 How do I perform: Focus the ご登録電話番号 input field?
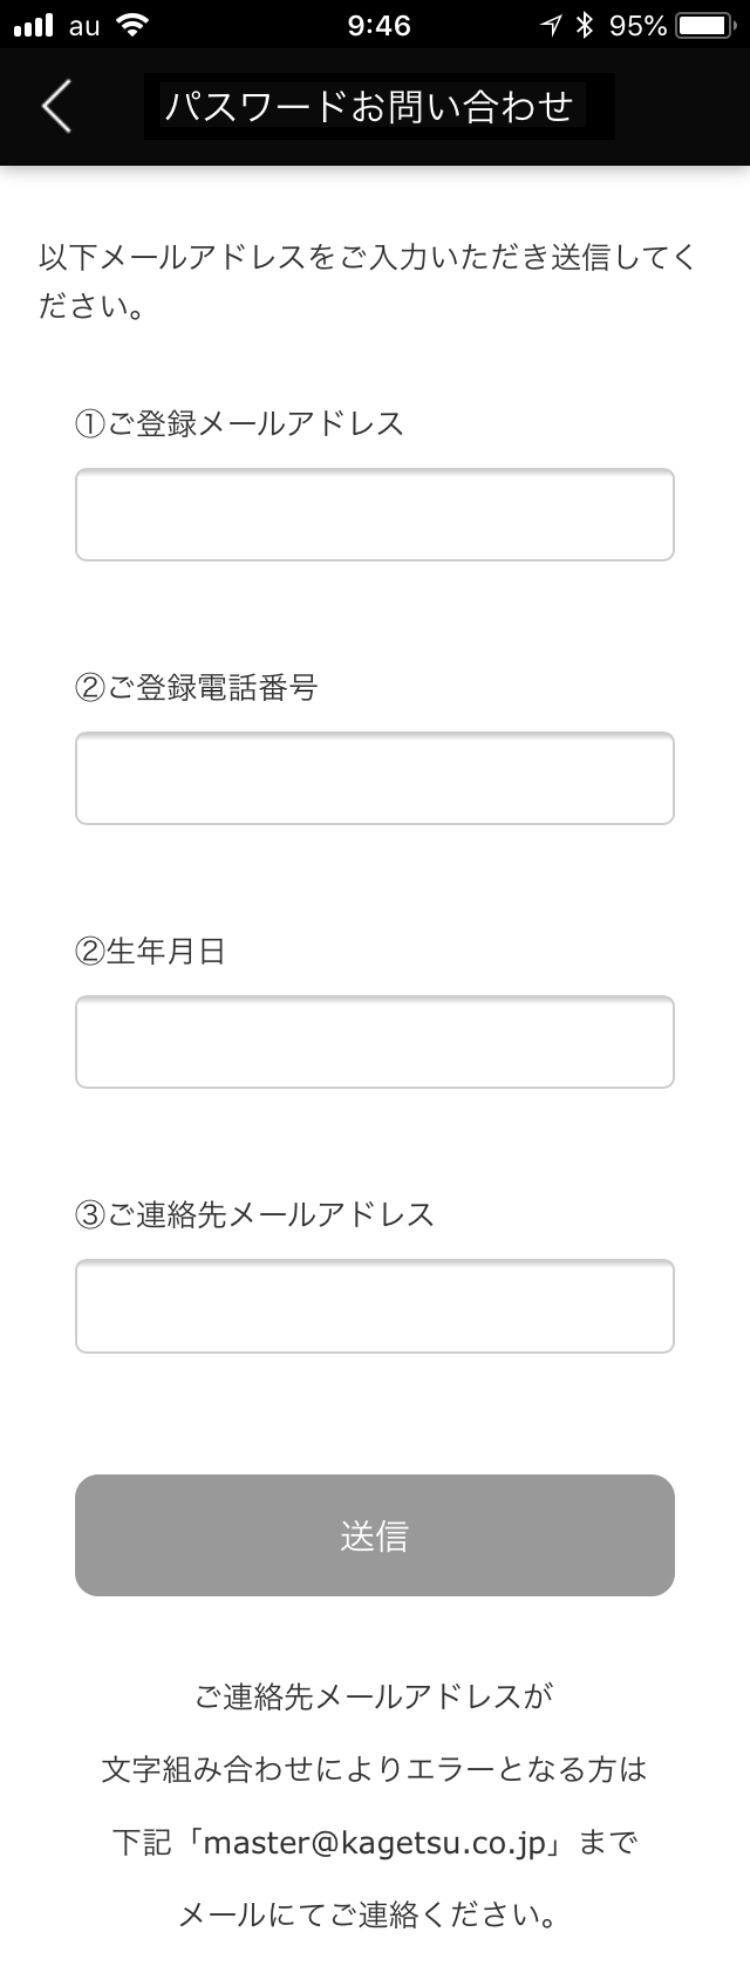tap(375, 778)
